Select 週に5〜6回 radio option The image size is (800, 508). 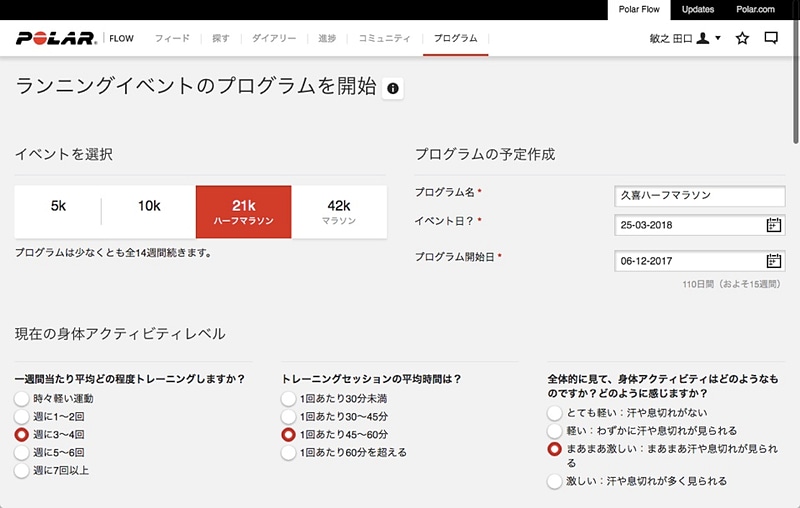[21, 452]
